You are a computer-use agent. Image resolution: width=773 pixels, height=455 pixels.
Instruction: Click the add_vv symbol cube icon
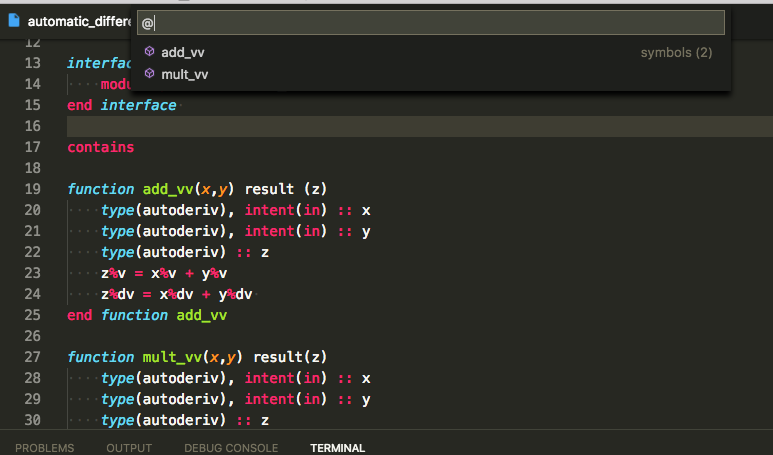(x=149, y=51)
